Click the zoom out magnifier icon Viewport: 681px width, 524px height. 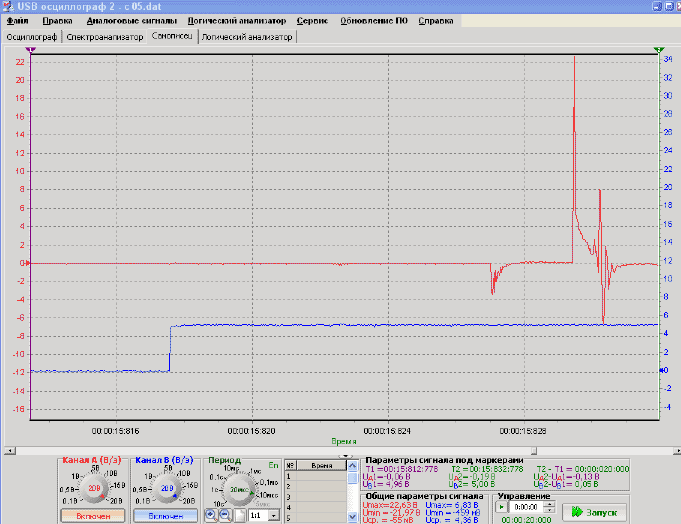[225, 515]
